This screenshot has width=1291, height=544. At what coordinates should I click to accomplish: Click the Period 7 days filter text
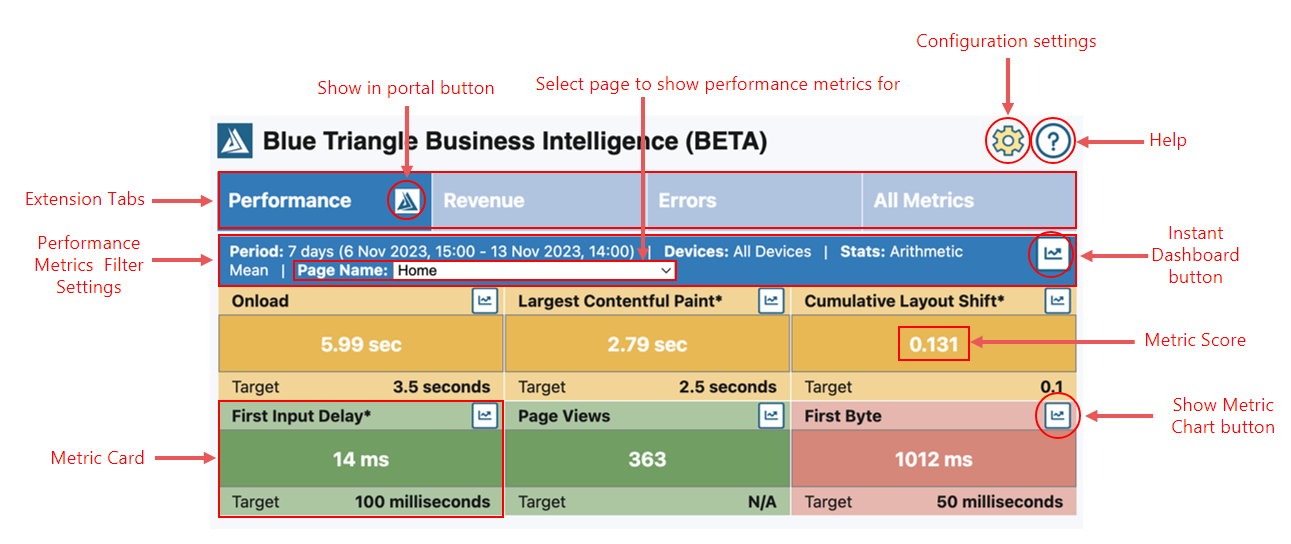tap(431, 252)
